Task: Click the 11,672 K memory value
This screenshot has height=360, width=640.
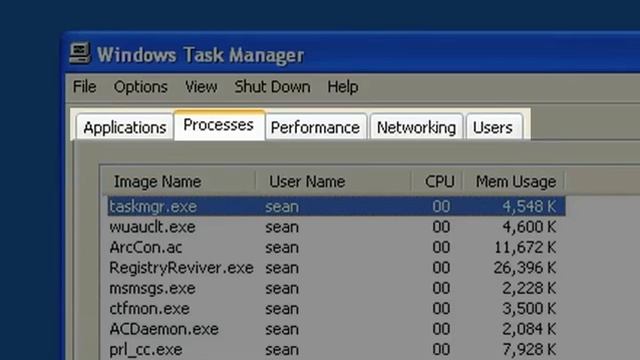Action: coord(525,247)
